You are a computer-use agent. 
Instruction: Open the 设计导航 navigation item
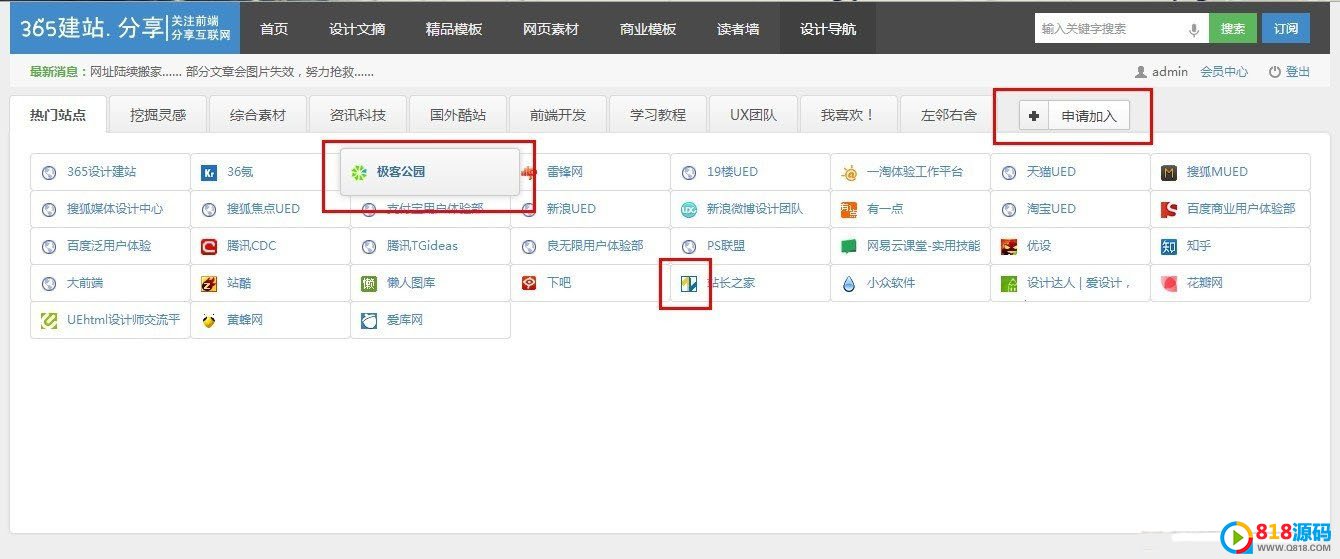coord(828,28)
